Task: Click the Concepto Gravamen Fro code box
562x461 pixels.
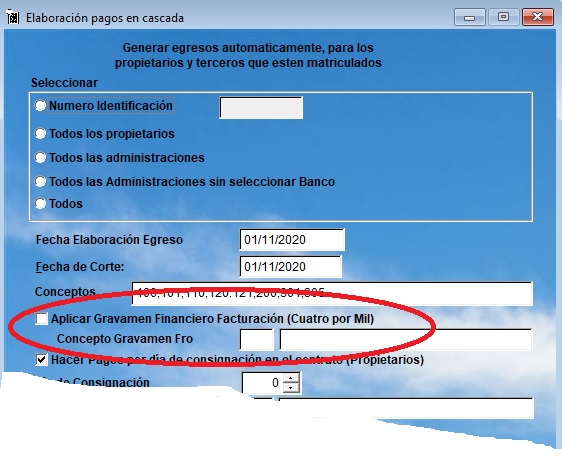Action: click(x=256, y=339)
